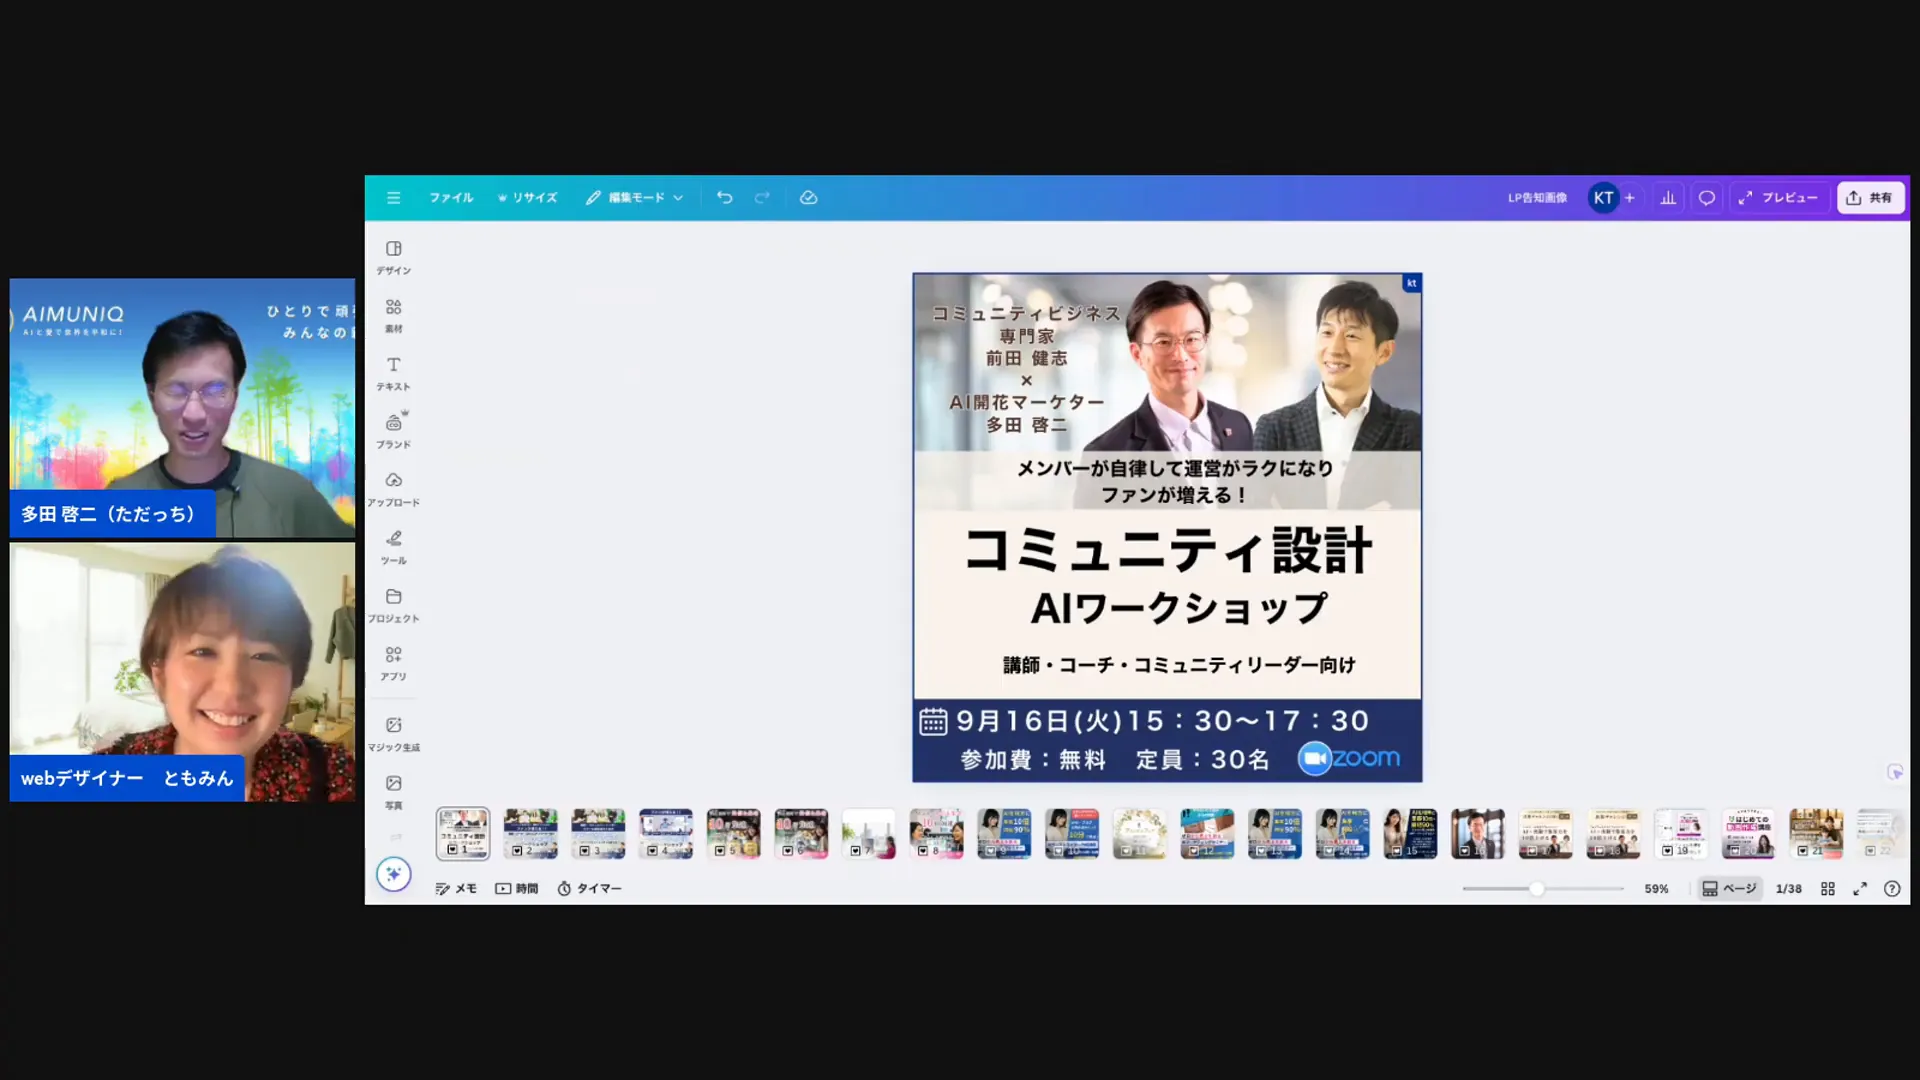1920x1080 pixels.
Task: Select page 7 thumbnail
Action: tap(869, 834)
